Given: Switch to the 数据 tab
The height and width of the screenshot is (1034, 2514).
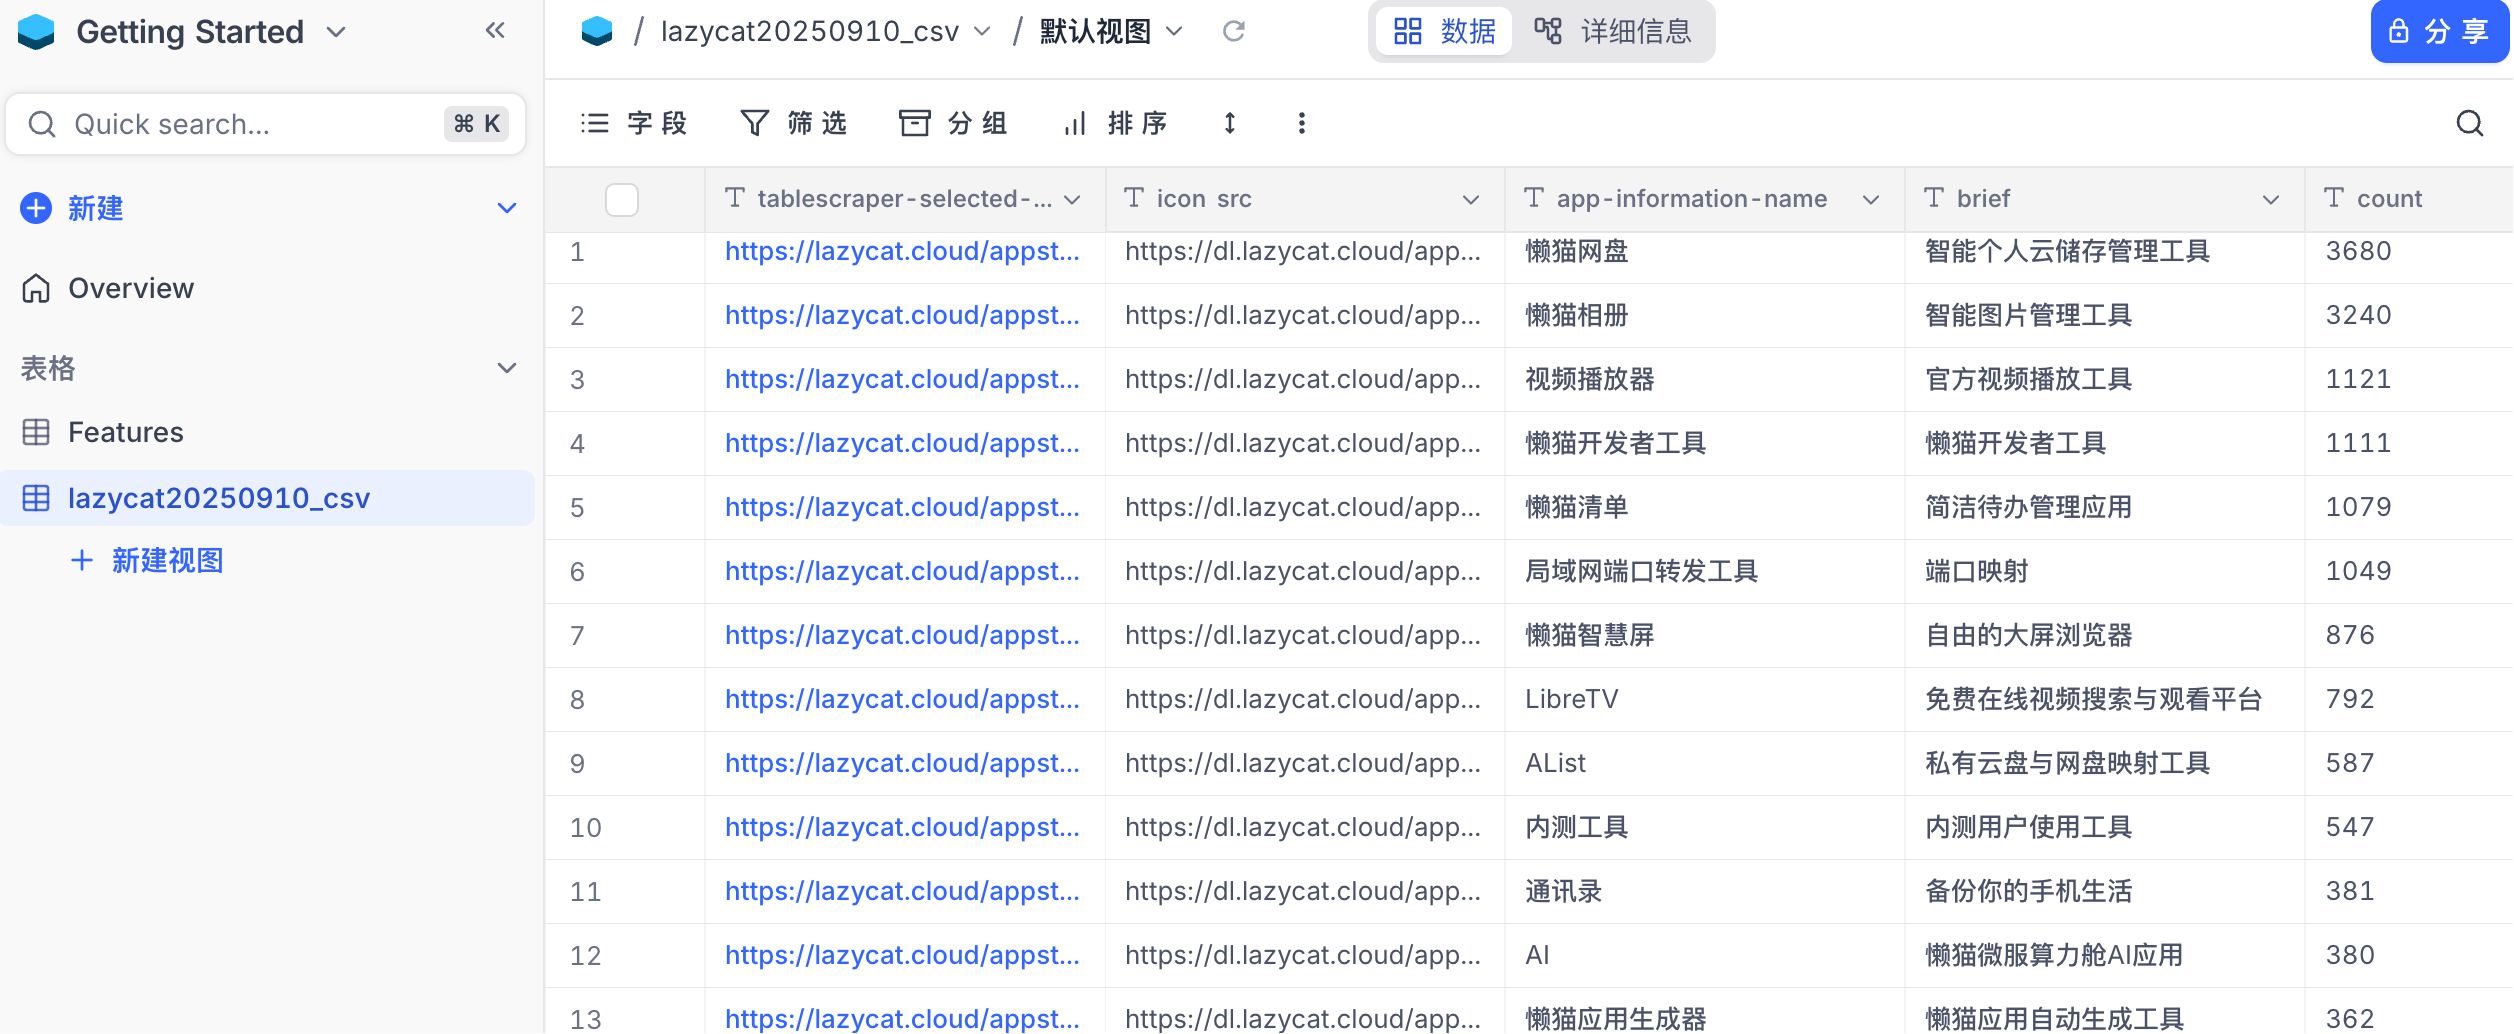Looking at the screenshot, I should coord(1444,31).
